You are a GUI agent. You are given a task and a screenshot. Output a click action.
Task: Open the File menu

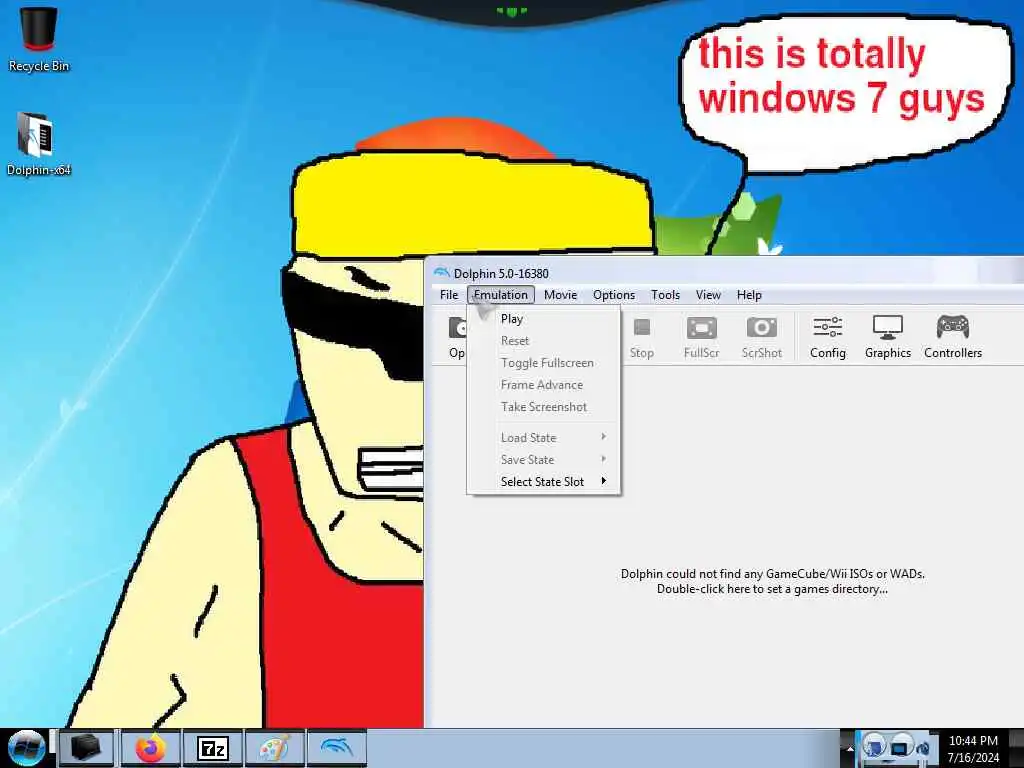tap(449, 295)
